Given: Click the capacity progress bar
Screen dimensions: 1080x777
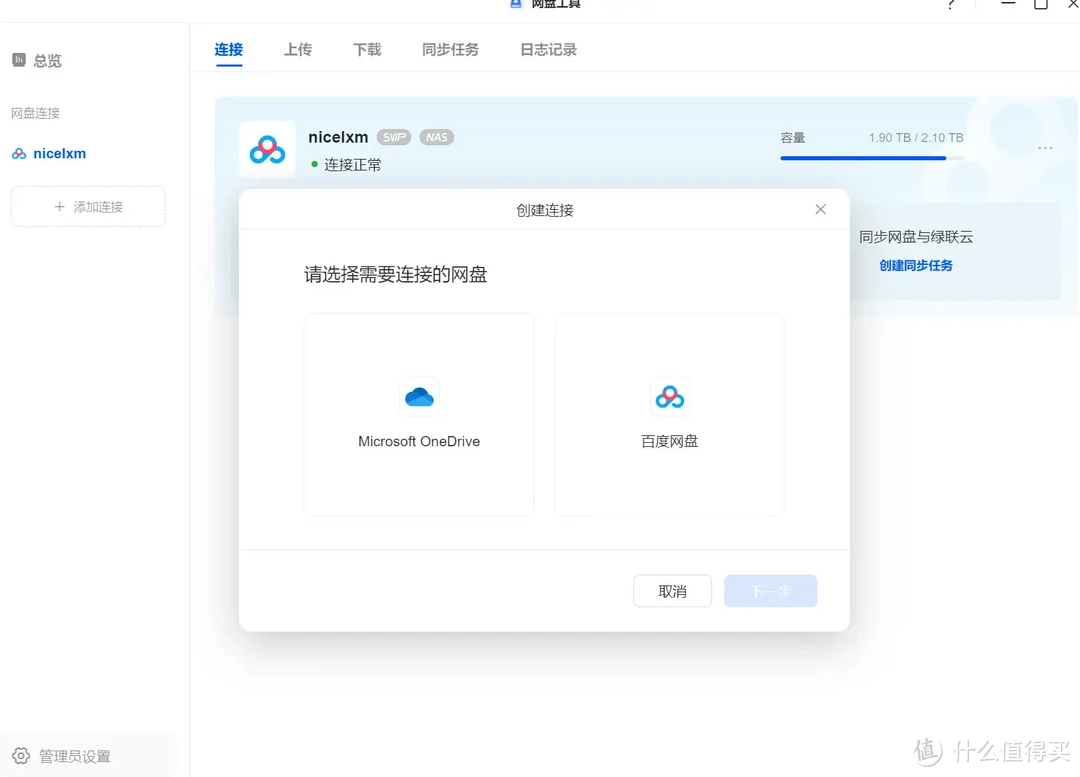Looking at the screenshot, I should tap(870, 158).
